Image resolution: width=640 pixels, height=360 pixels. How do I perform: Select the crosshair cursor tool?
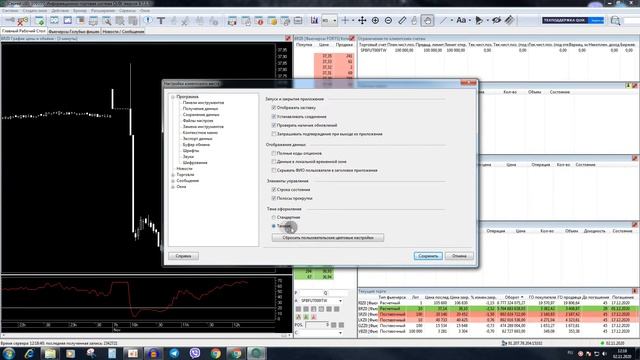[x=345, y=20]
